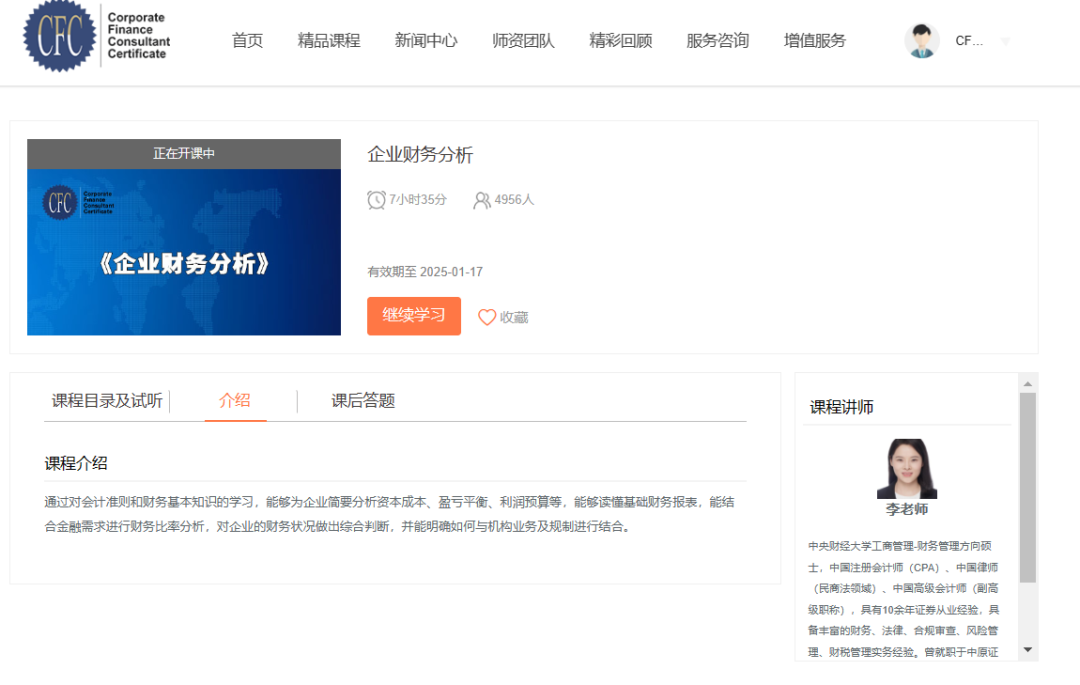
Task: Click the 李老师 instructor name
Action: coord(906,509)
